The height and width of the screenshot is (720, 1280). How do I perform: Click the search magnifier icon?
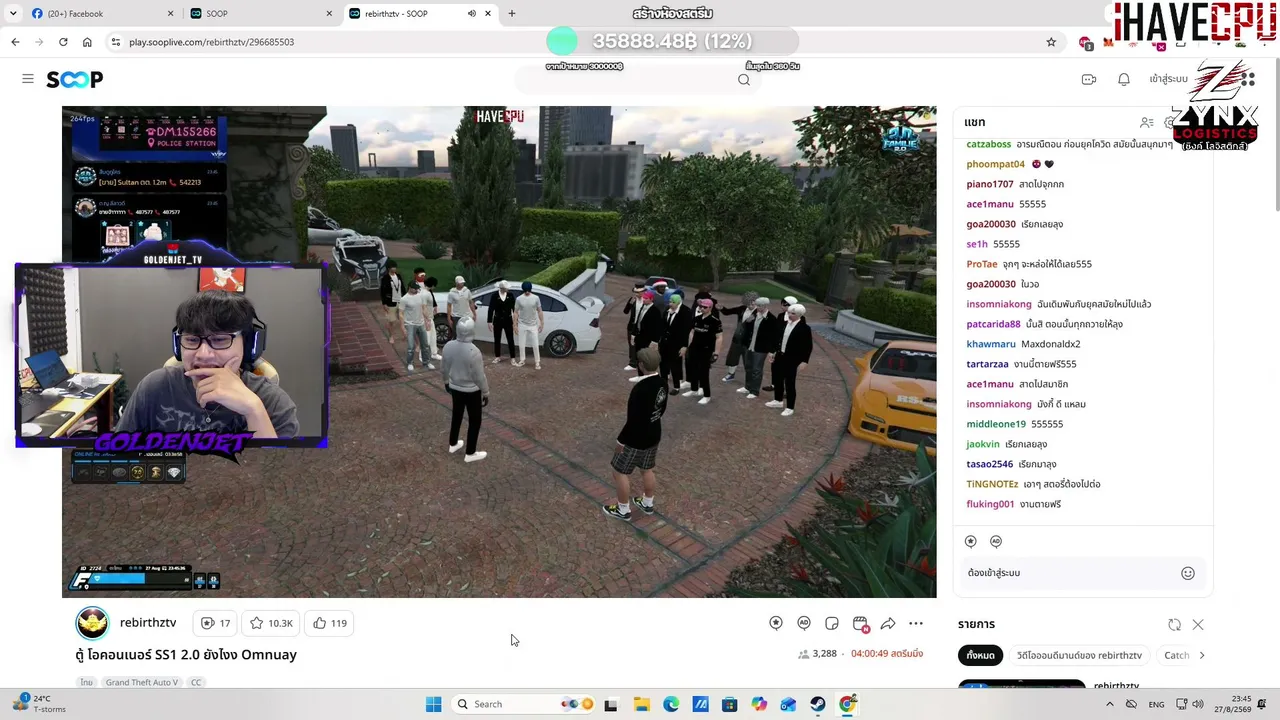744,80
